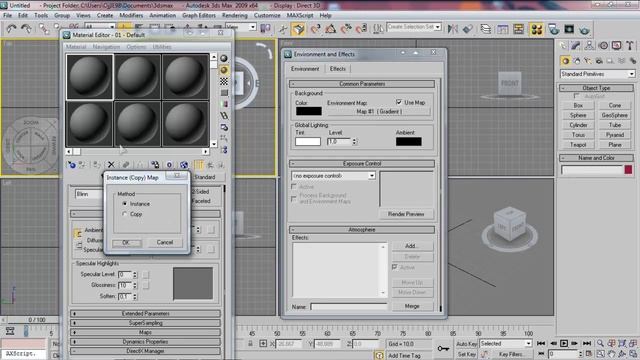640x360 pixels.
Task: Create a Teapot primitive button
Action: point(578,144)
